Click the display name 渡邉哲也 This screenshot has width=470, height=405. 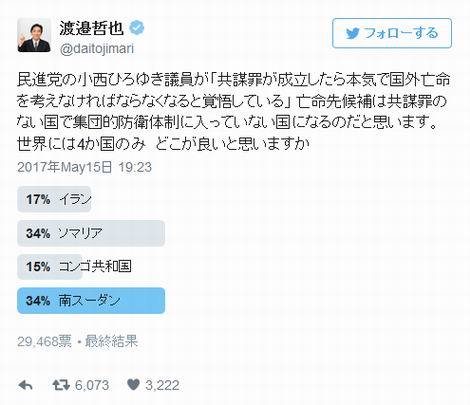[92, 28]
